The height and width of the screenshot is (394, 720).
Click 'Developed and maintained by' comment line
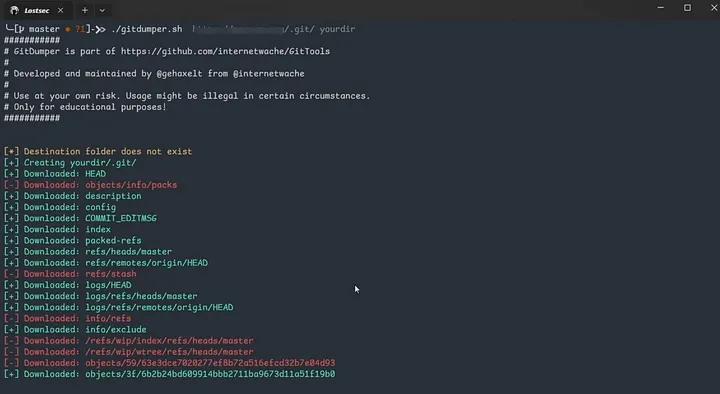click(x=154, y=73)
